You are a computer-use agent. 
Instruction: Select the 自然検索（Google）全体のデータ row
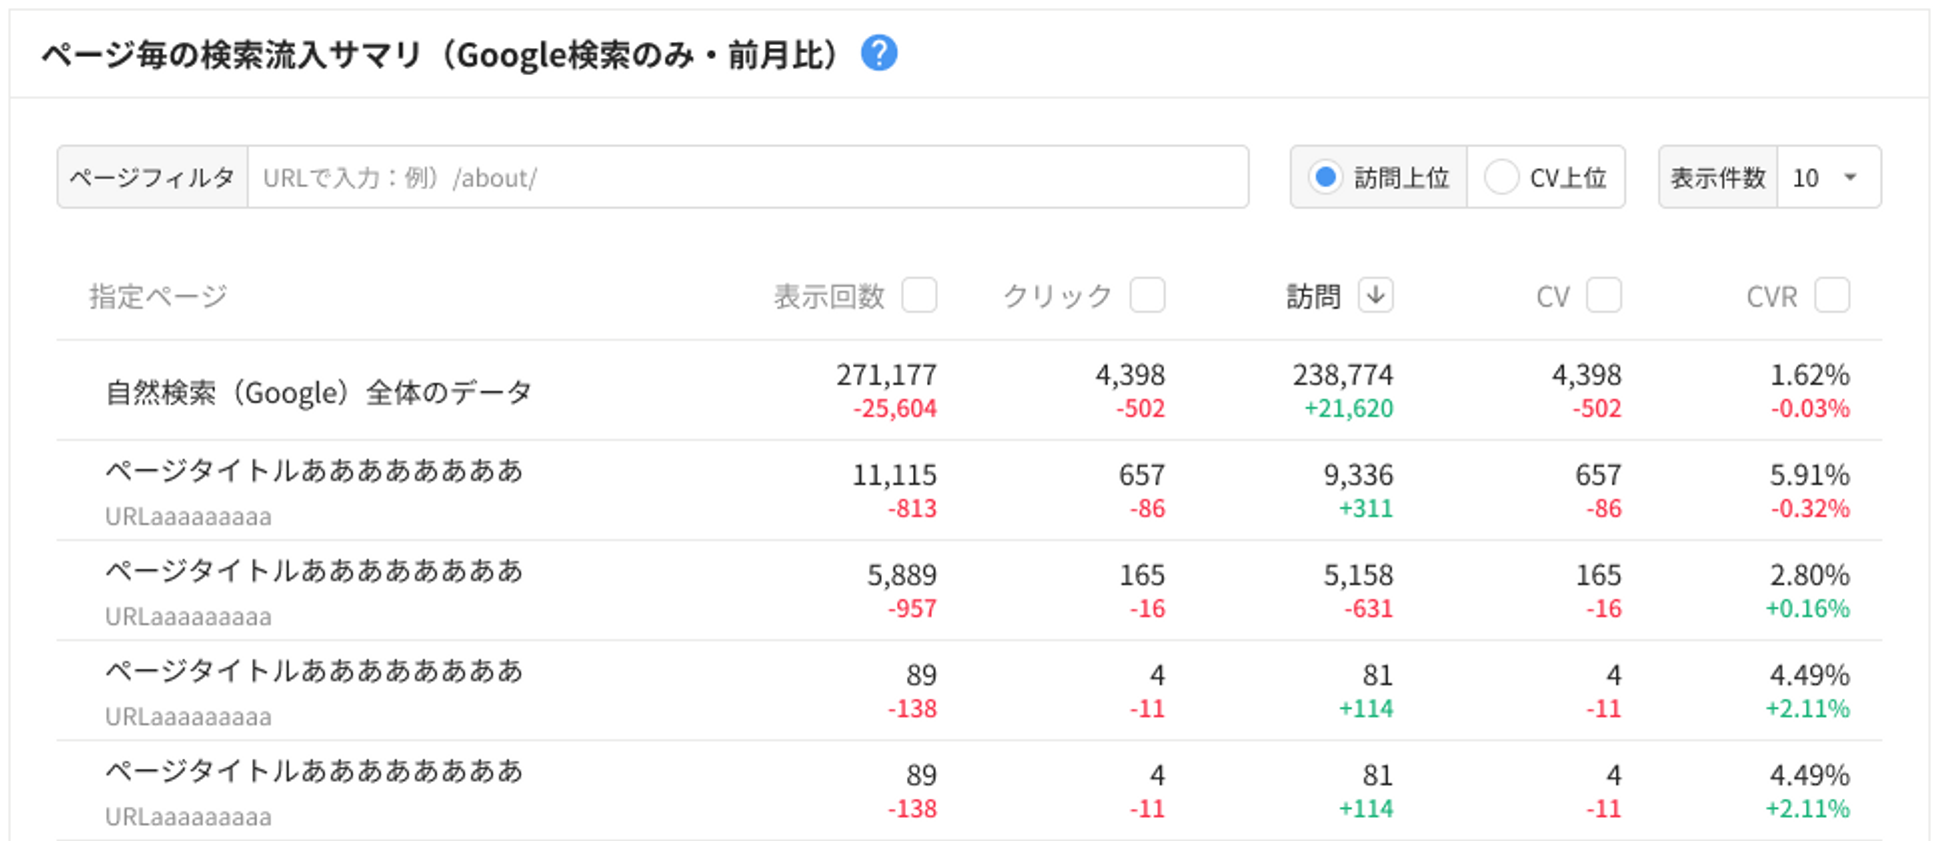(x=318, y=392)
